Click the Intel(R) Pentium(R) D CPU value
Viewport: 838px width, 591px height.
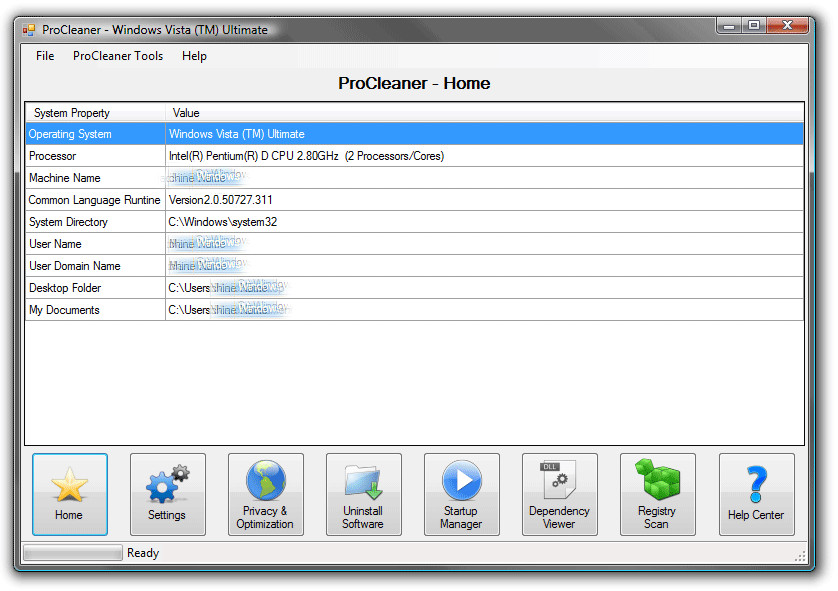484,156
